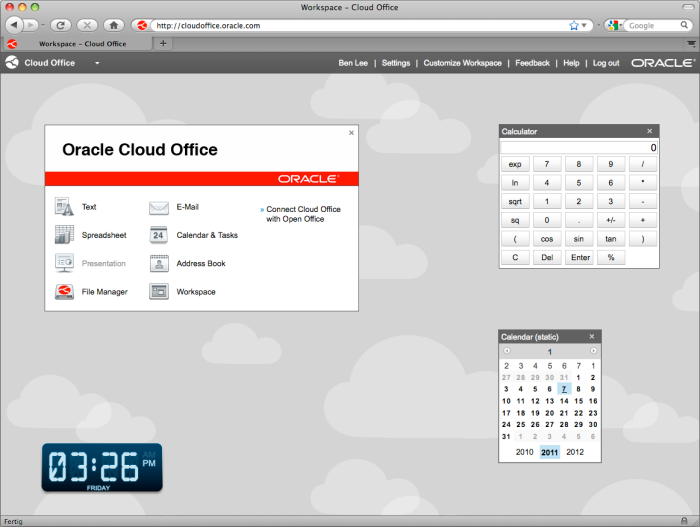The width and height of the screenshot is (700, 527).
Task: Open the Presentation app icon
Action: tap(64, 263)
